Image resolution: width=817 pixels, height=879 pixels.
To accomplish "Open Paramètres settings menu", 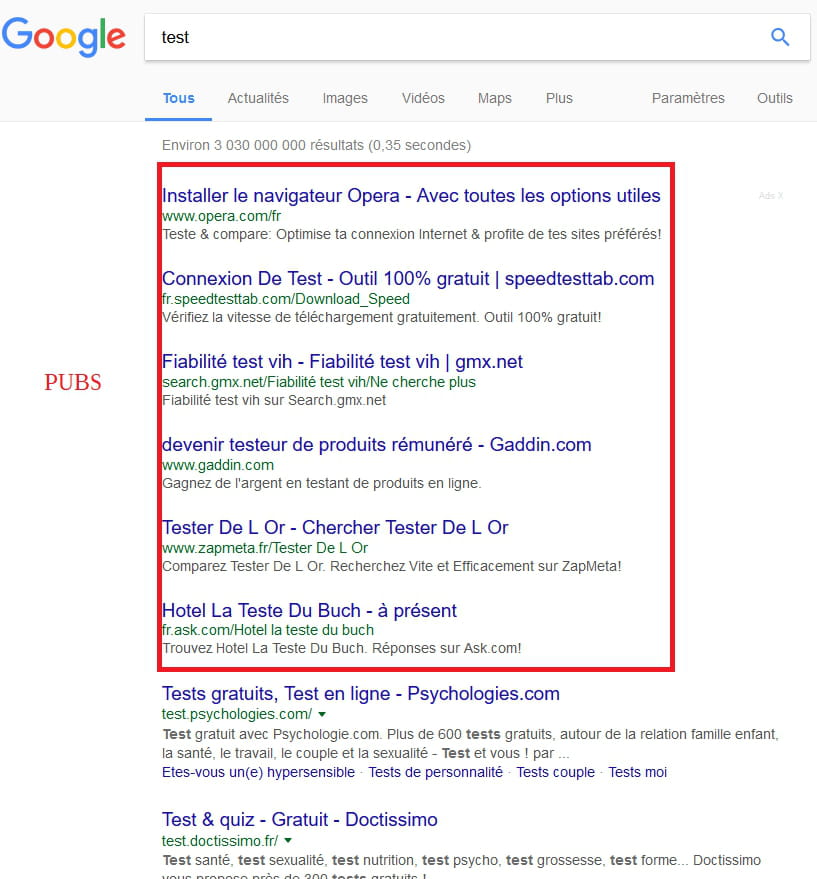I will click(688, 98).
